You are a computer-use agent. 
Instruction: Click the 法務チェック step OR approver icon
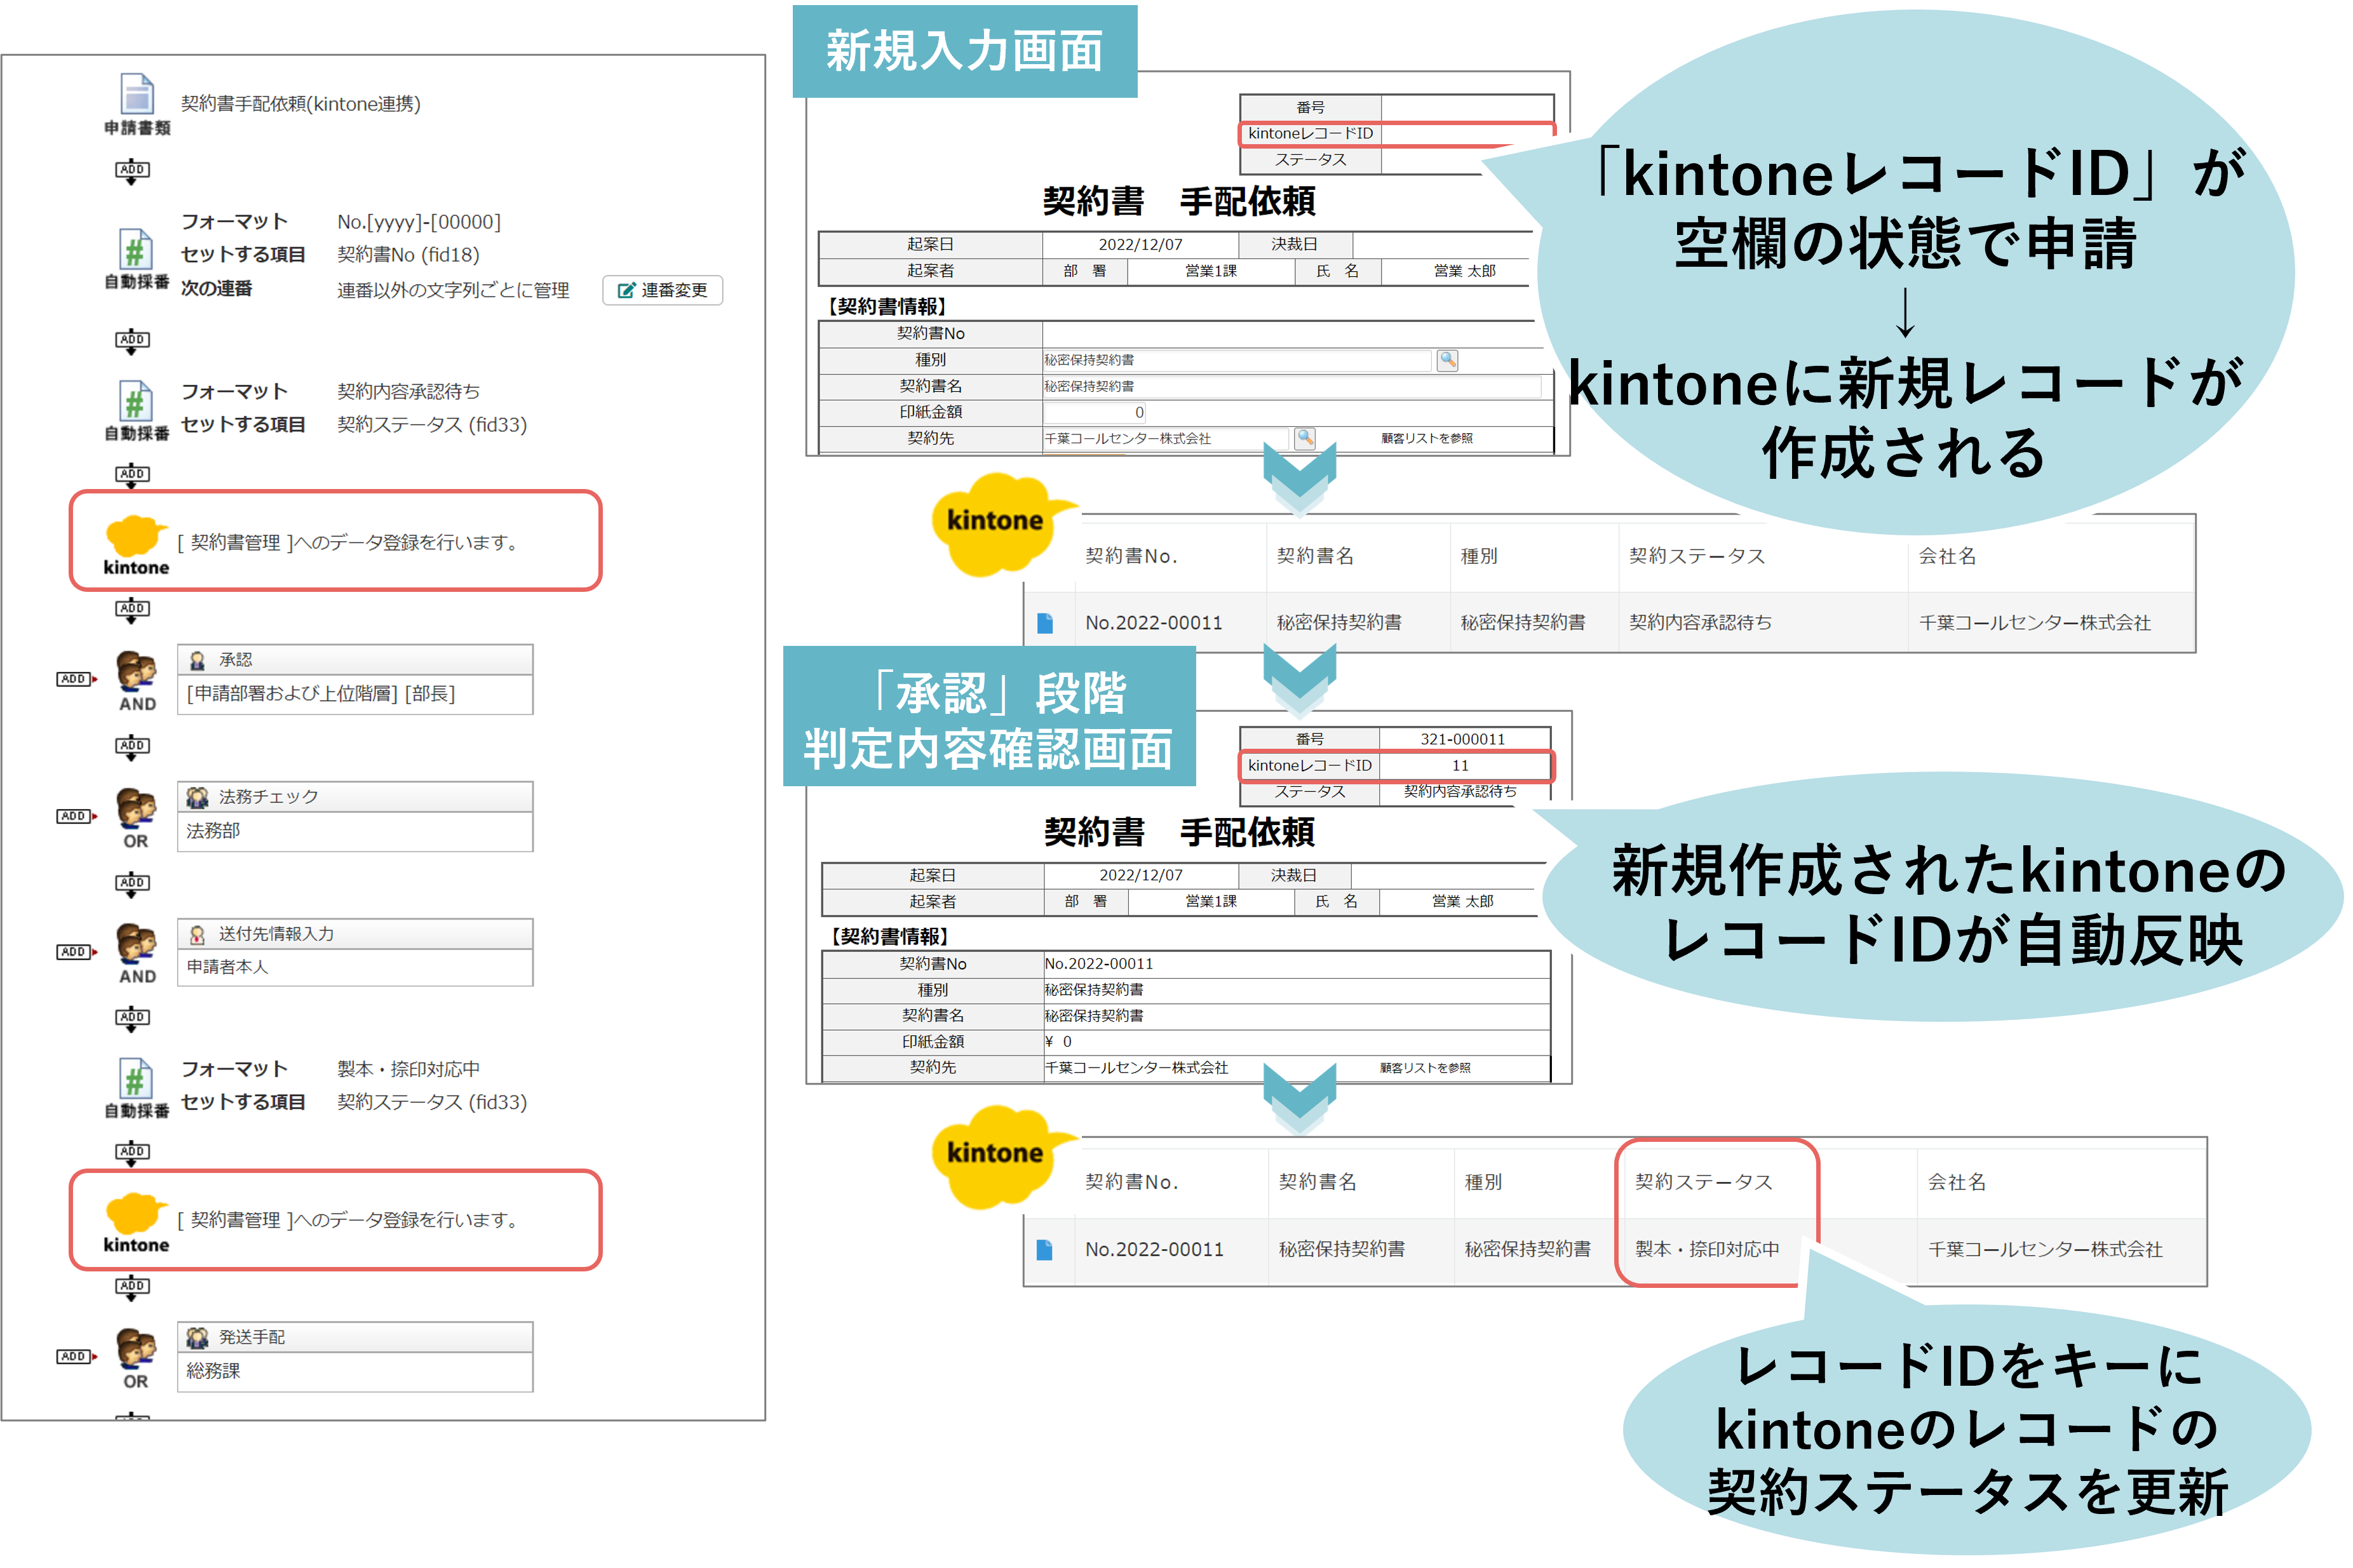[136, 808]
